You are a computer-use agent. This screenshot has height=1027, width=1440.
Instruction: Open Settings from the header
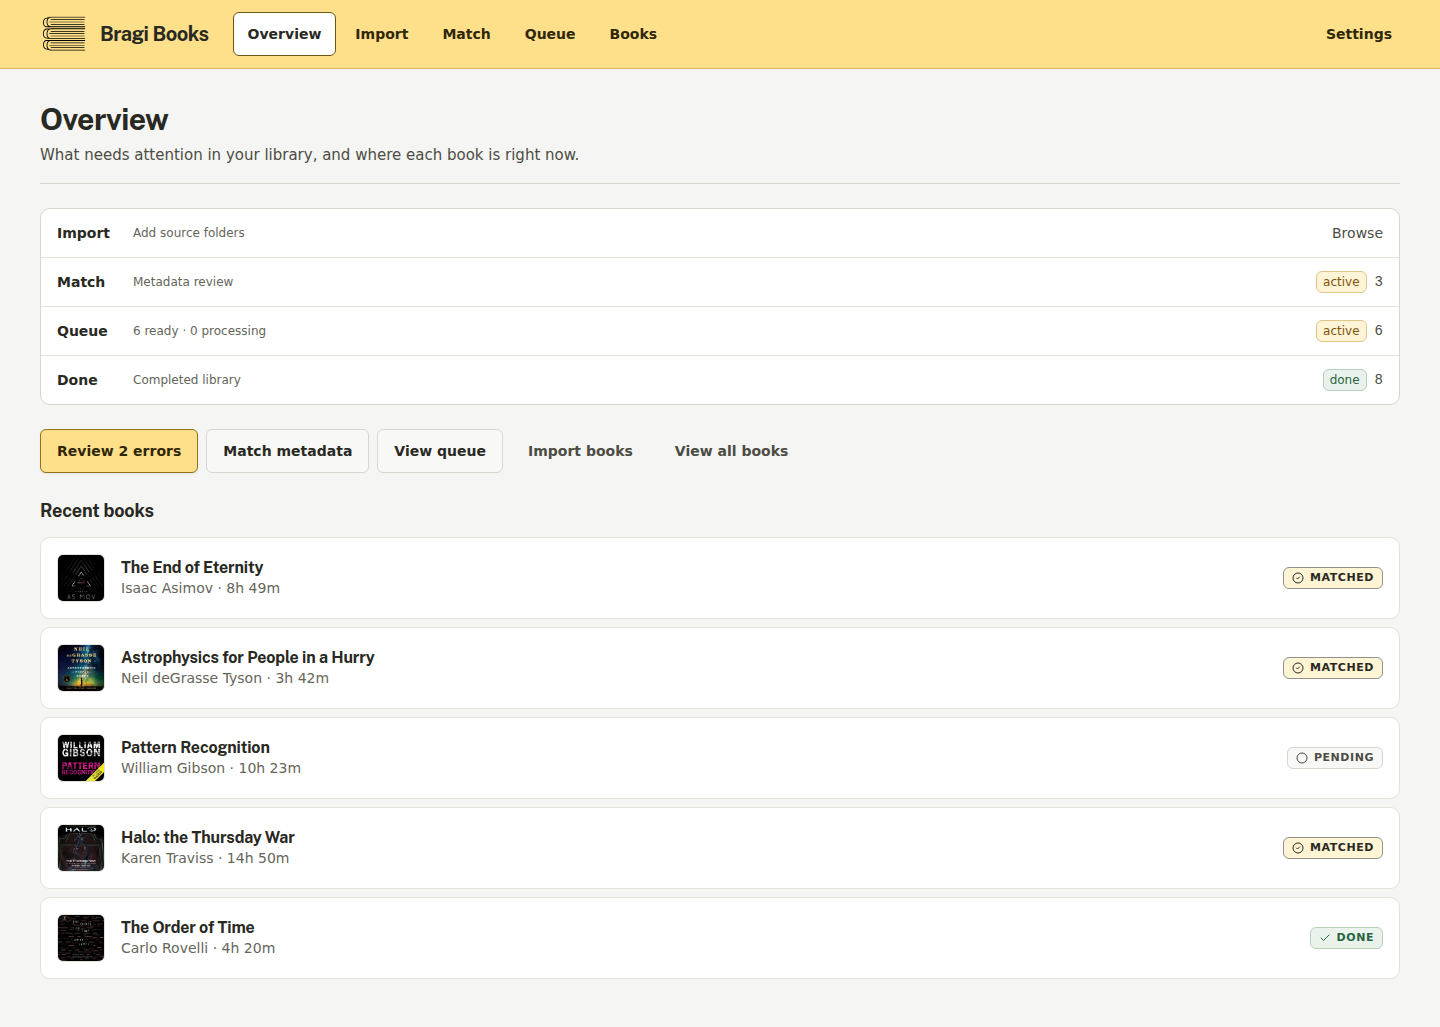click(1358, 34)
